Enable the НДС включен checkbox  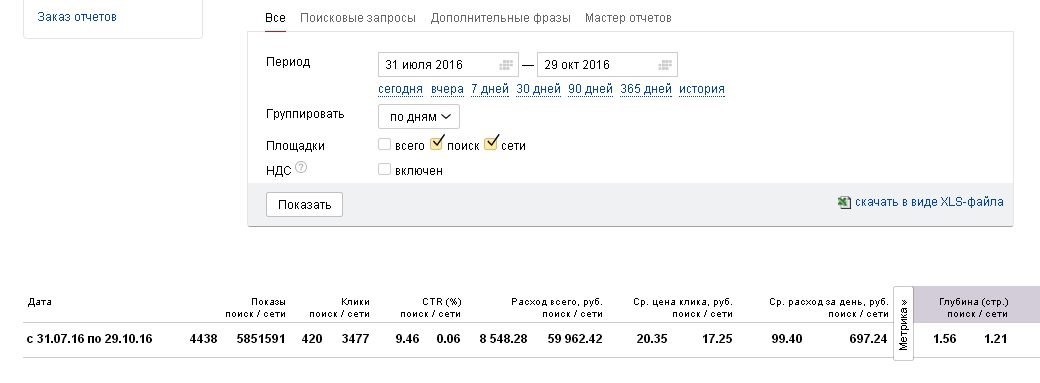[x=384, y=169]
